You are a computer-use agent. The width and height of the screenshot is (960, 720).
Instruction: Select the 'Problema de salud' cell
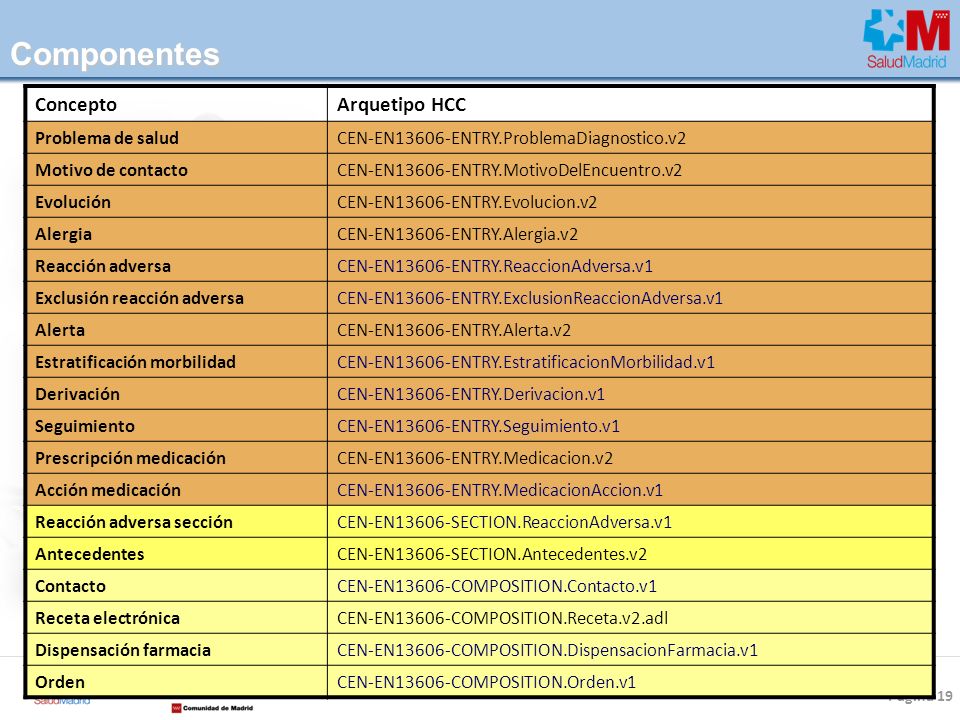177,138
